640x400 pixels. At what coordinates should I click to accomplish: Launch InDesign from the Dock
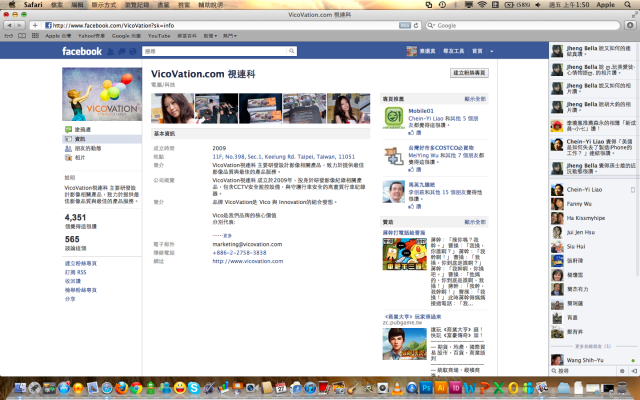tap(455, 388)
